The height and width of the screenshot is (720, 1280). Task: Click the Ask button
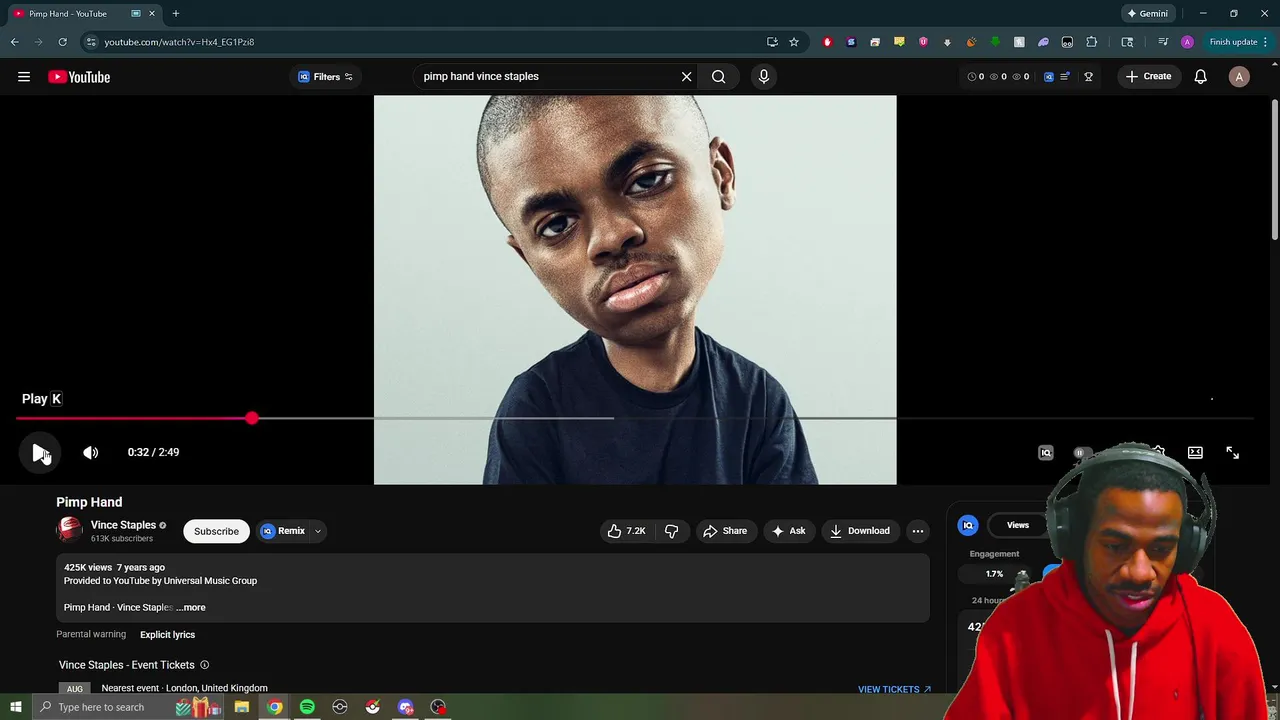coord(788,531)
